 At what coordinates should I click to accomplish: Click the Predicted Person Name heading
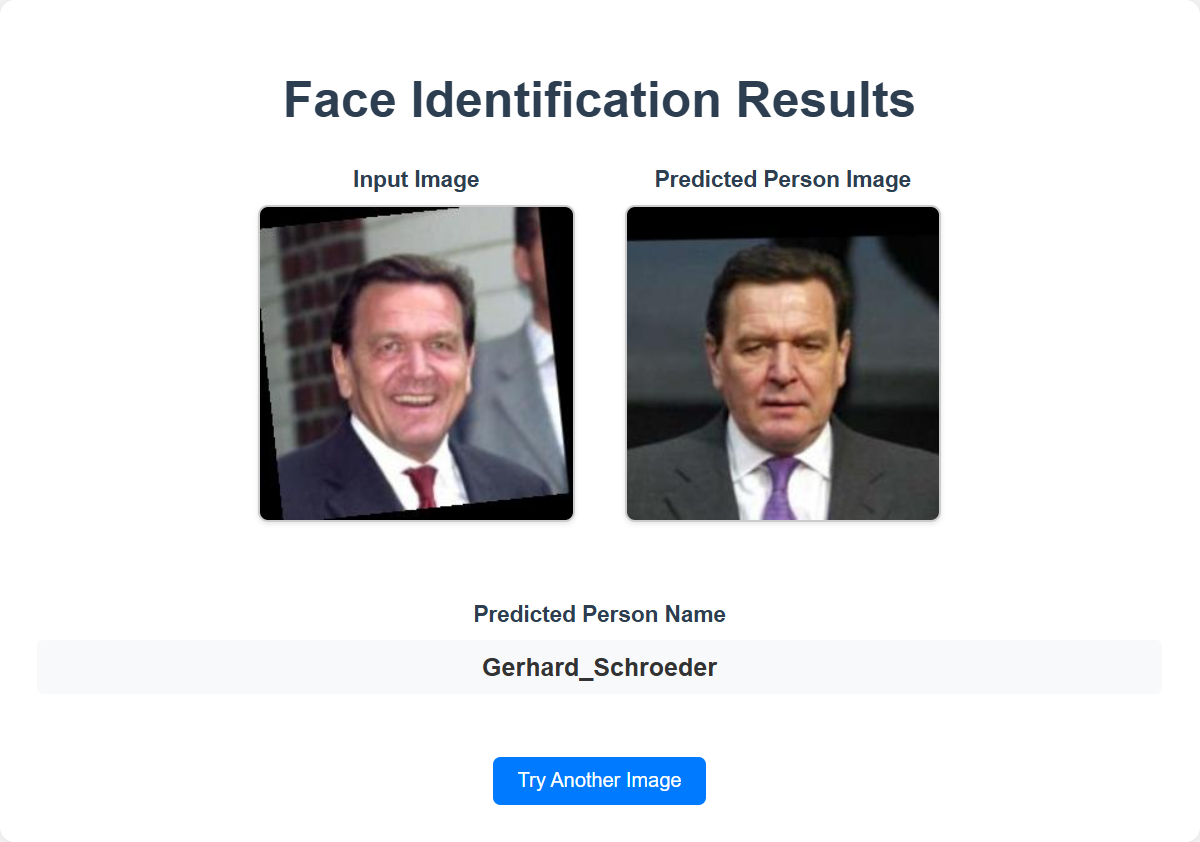tap(599, 614)
